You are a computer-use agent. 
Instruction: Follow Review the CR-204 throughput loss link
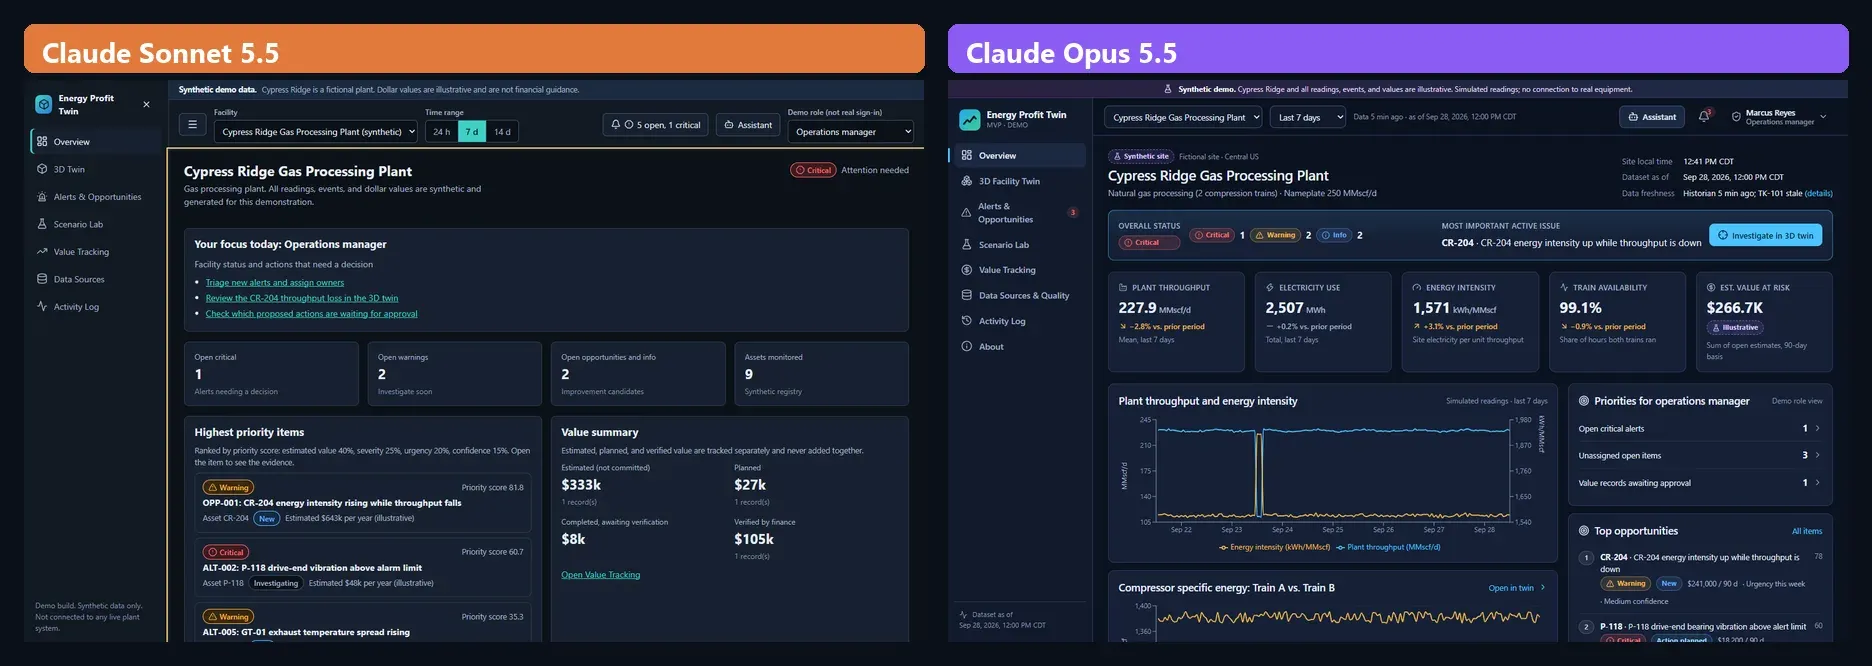click(302, 298)
